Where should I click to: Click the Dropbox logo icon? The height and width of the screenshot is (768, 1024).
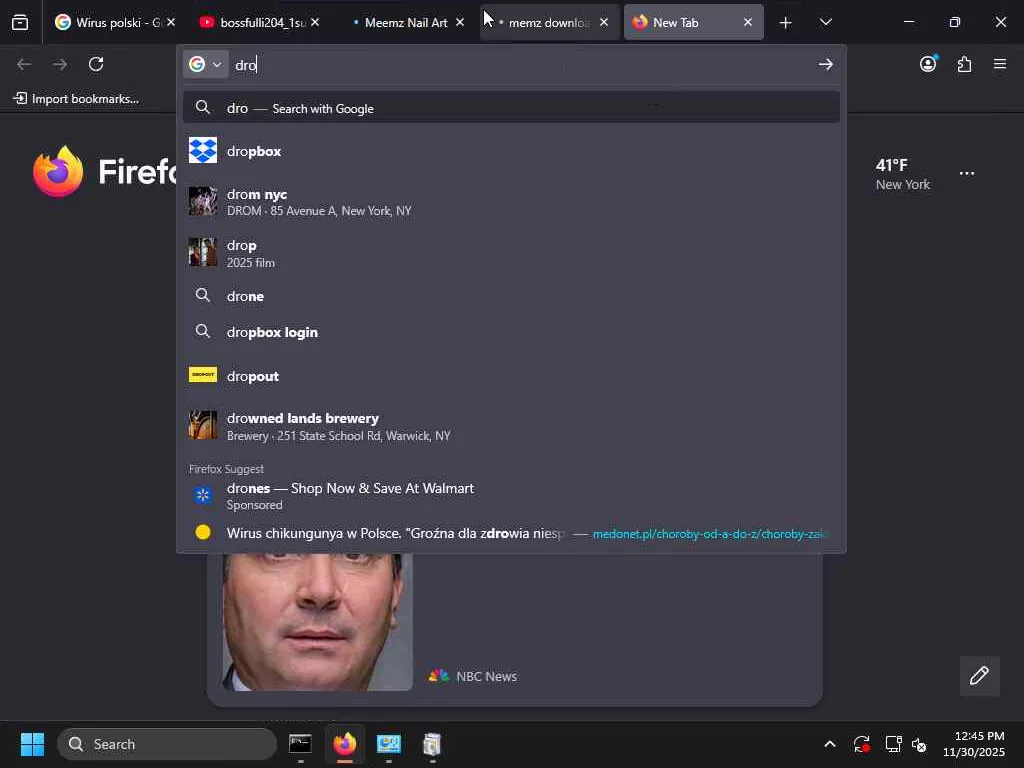(x=203, y=150)
